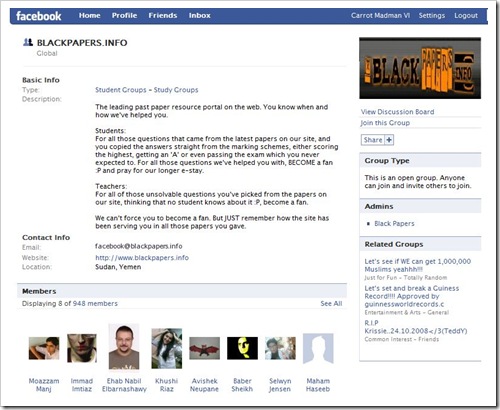Screen dimensions: 500x410
Task: Open the R.I.P Krissie related group
Action: pyautogui.click(x=416, y=327)
